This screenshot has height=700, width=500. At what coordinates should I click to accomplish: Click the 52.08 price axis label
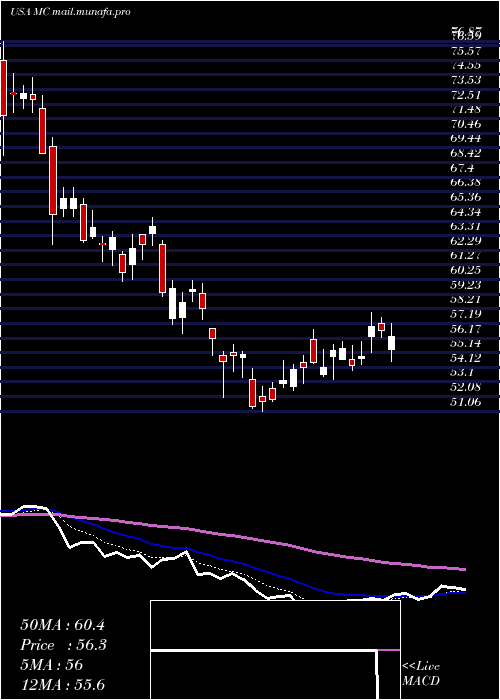tap(466, 387)
